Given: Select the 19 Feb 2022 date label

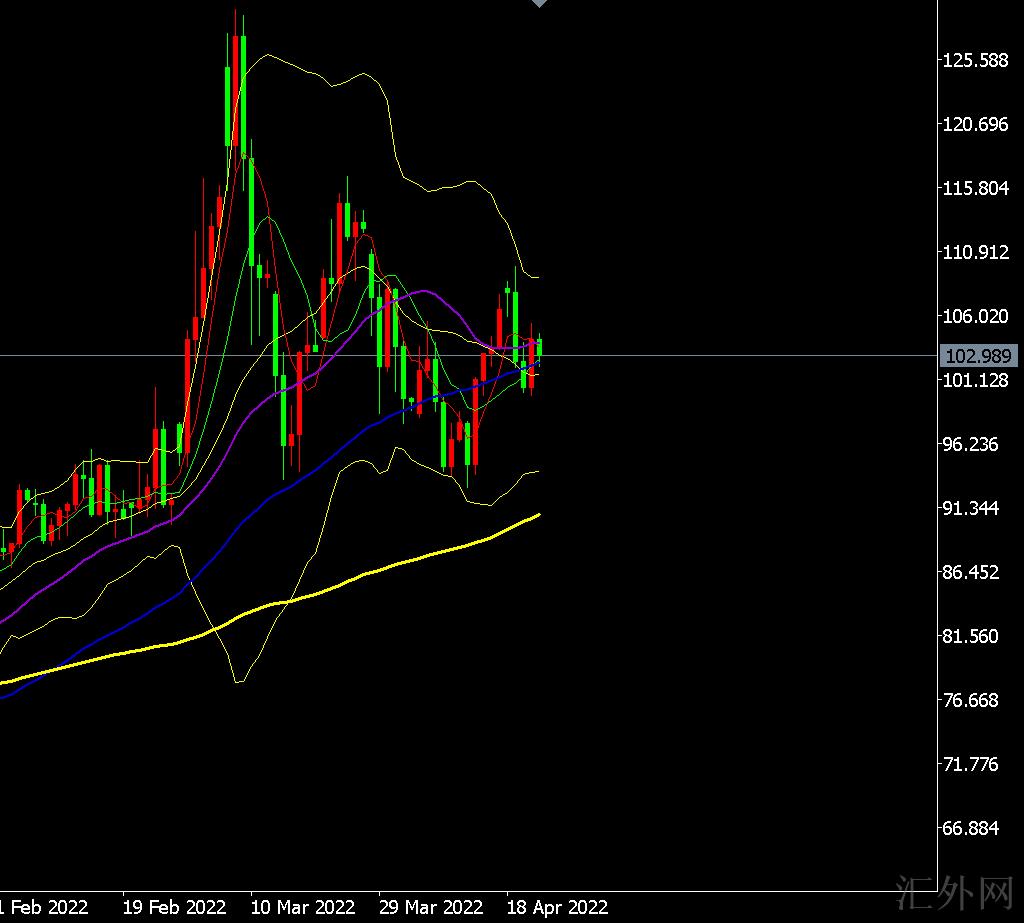Looking at the screenshot, I should [x=174, y=908].
